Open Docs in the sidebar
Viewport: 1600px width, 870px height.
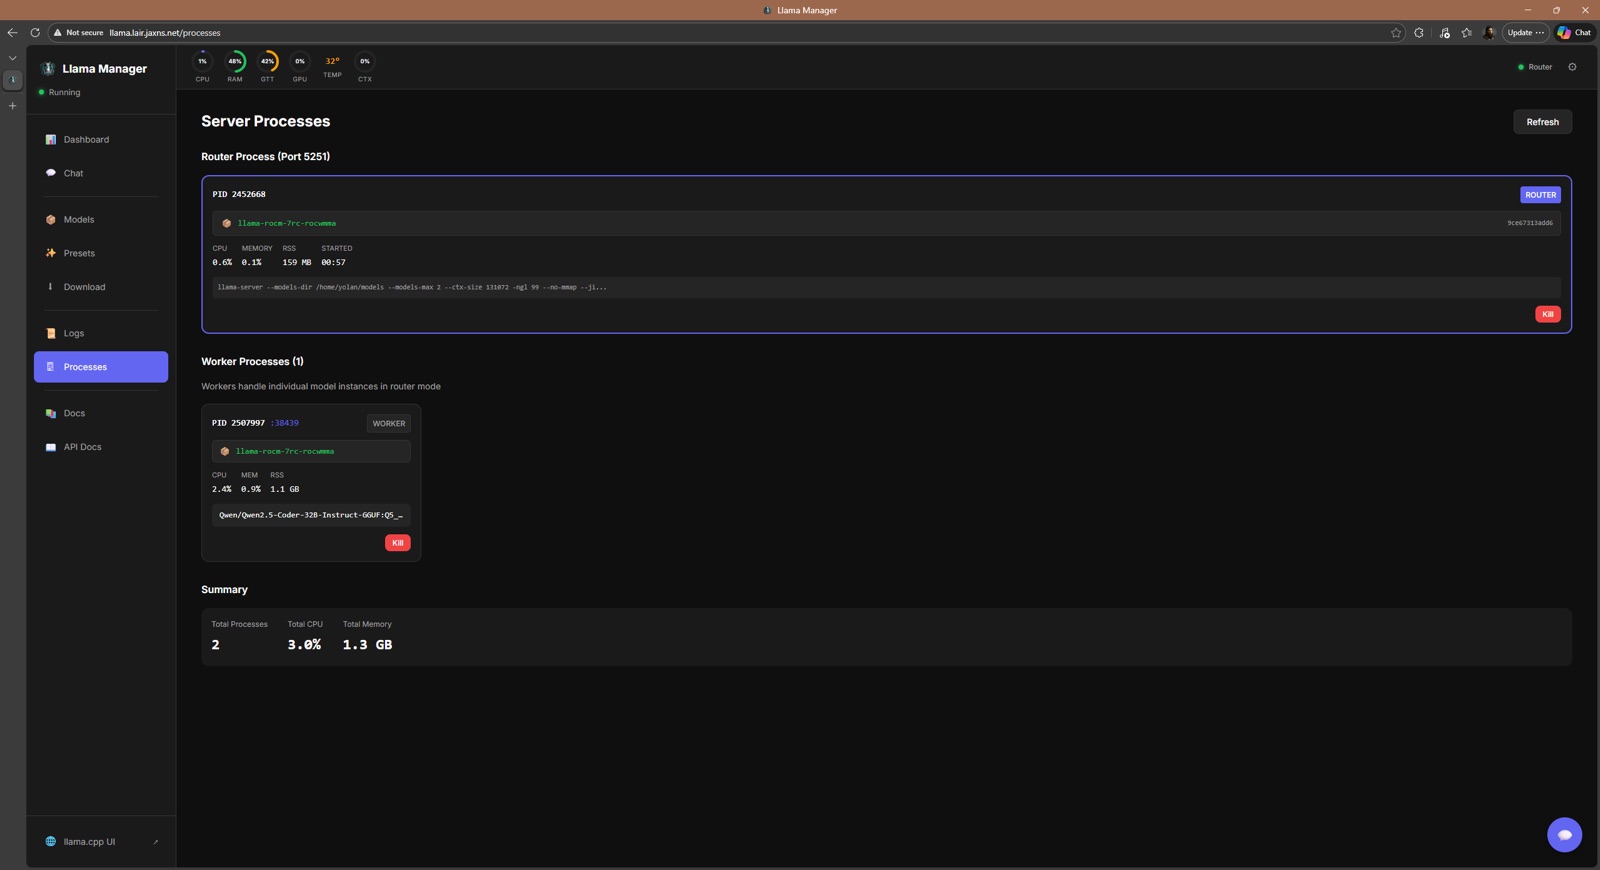click(x=101, y=413)
